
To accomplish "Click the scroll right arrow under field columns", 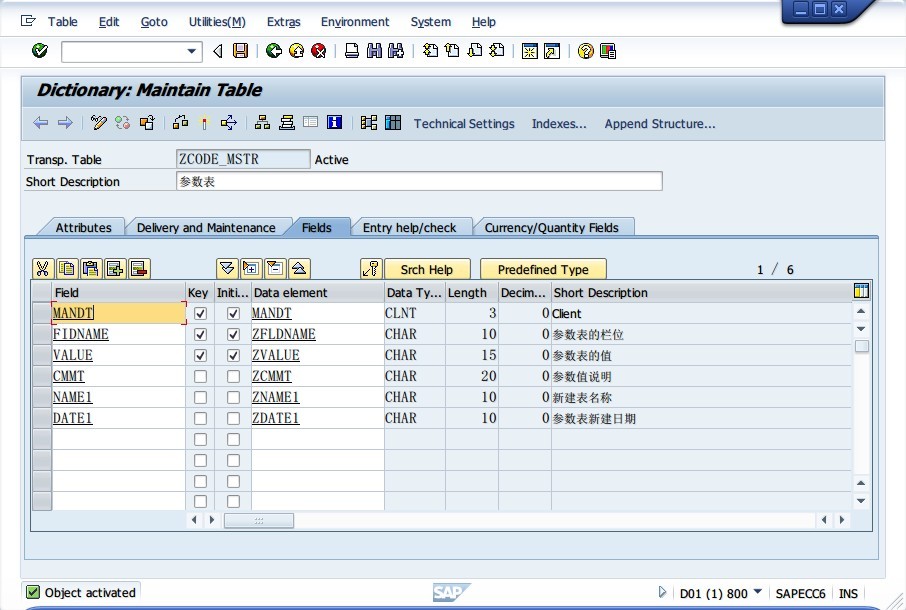I will click(211, 520).
